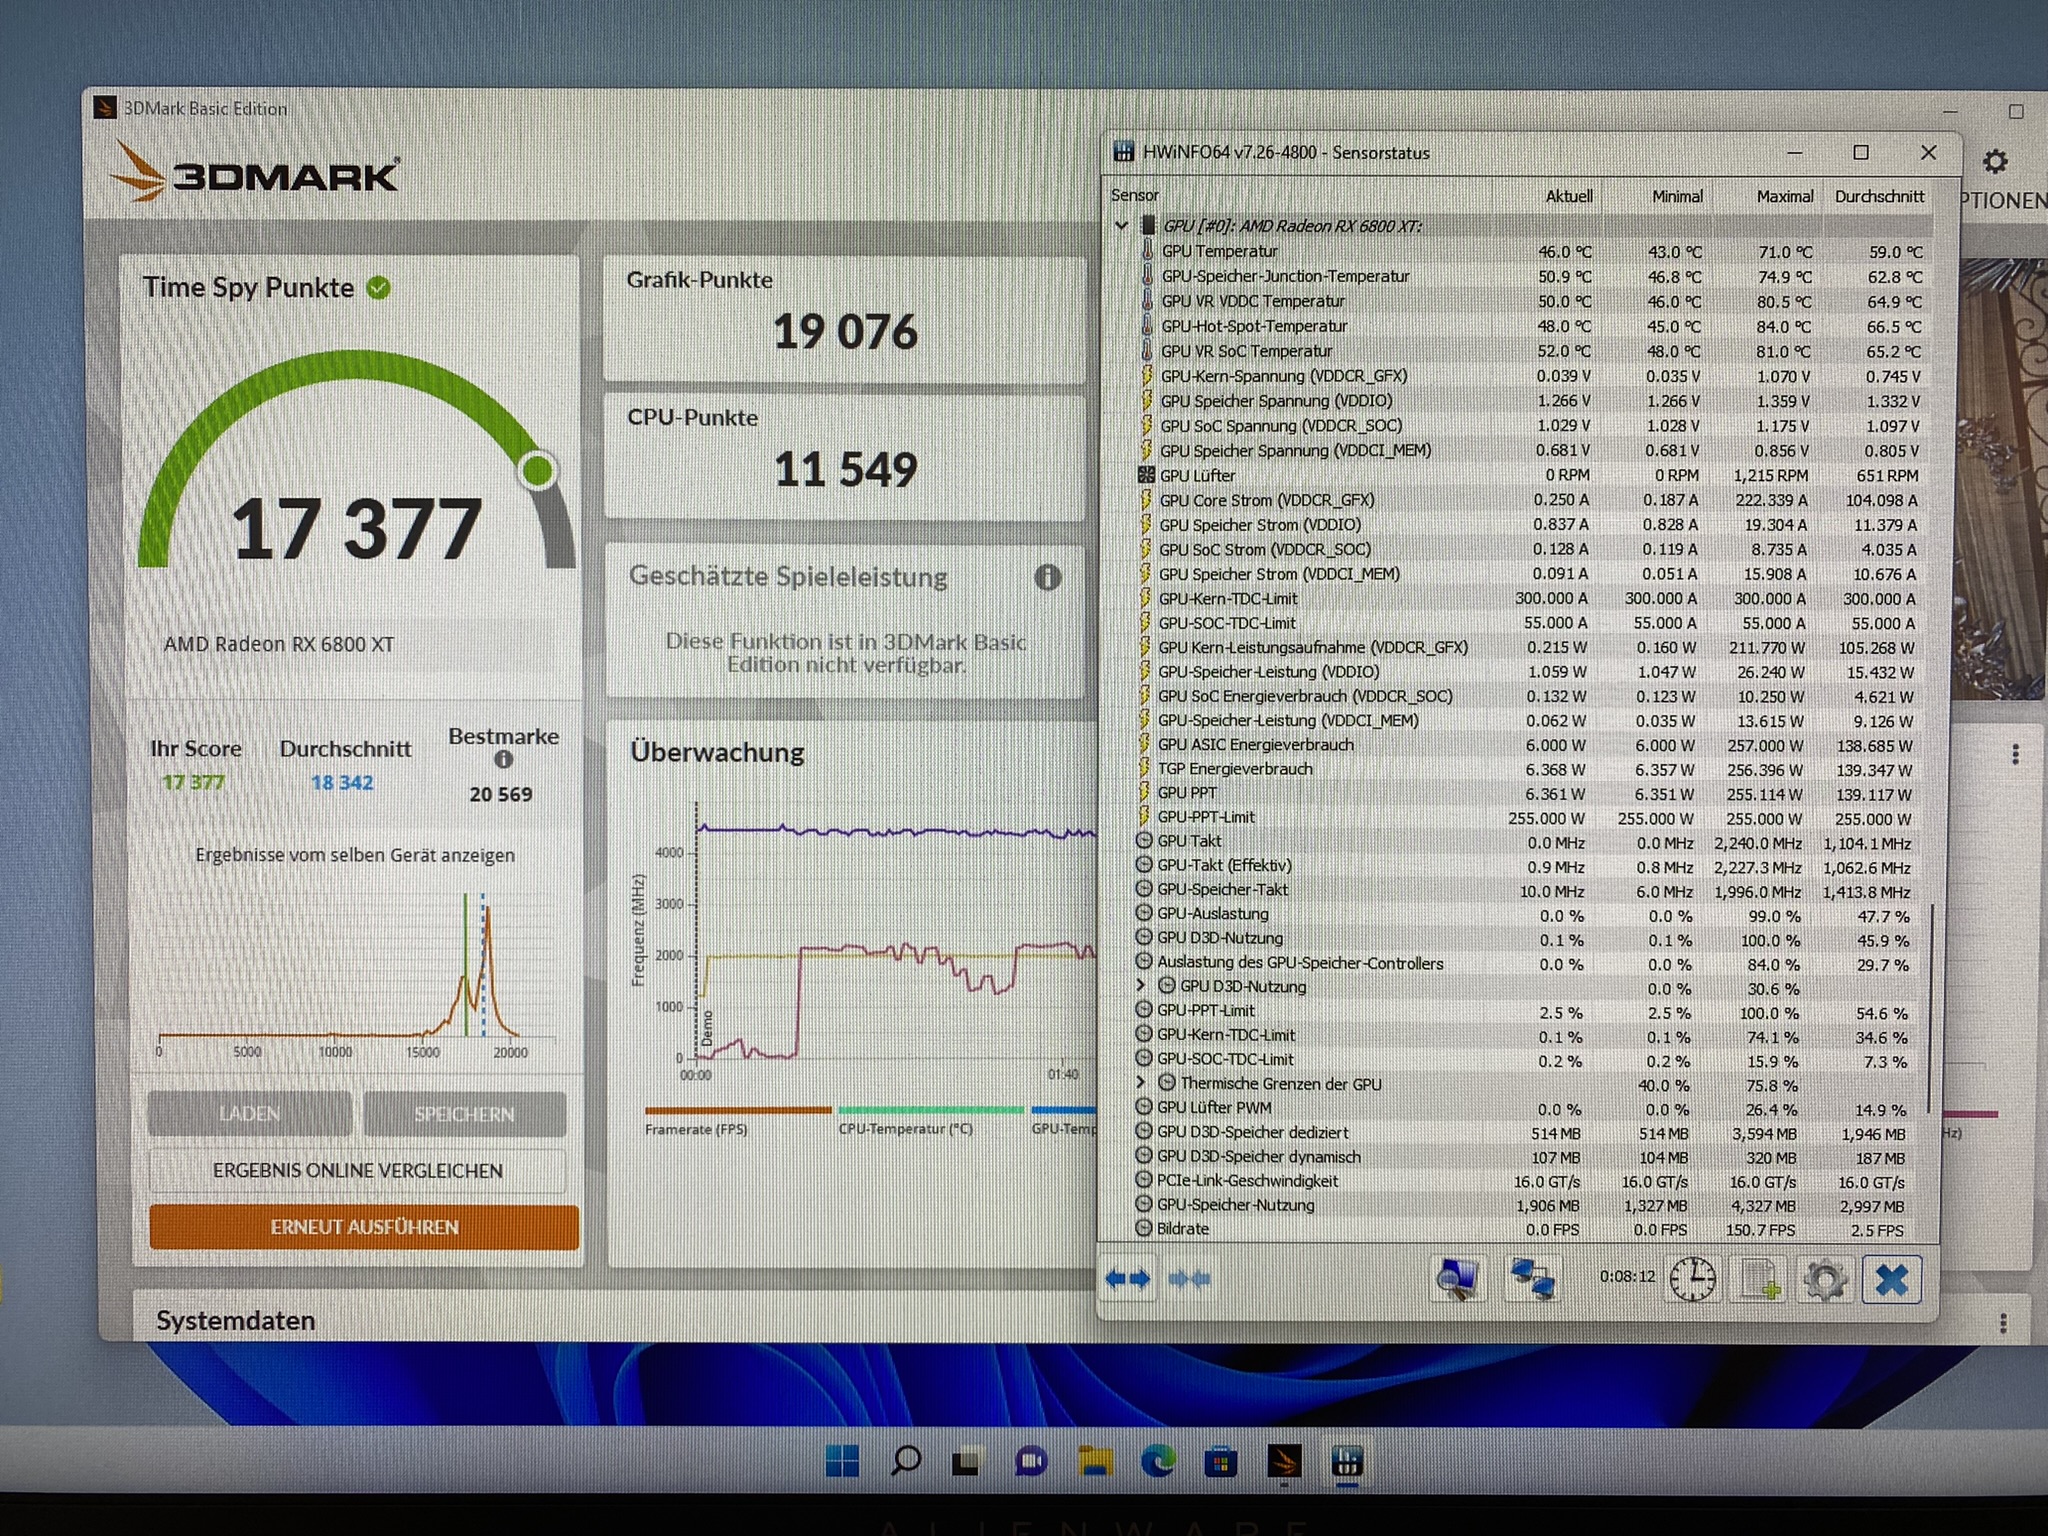Expand the GPU D3D-Nutzung sensor subgroup
The height and width of the screenshot is (1536, 2048).
click(1140, 986)
